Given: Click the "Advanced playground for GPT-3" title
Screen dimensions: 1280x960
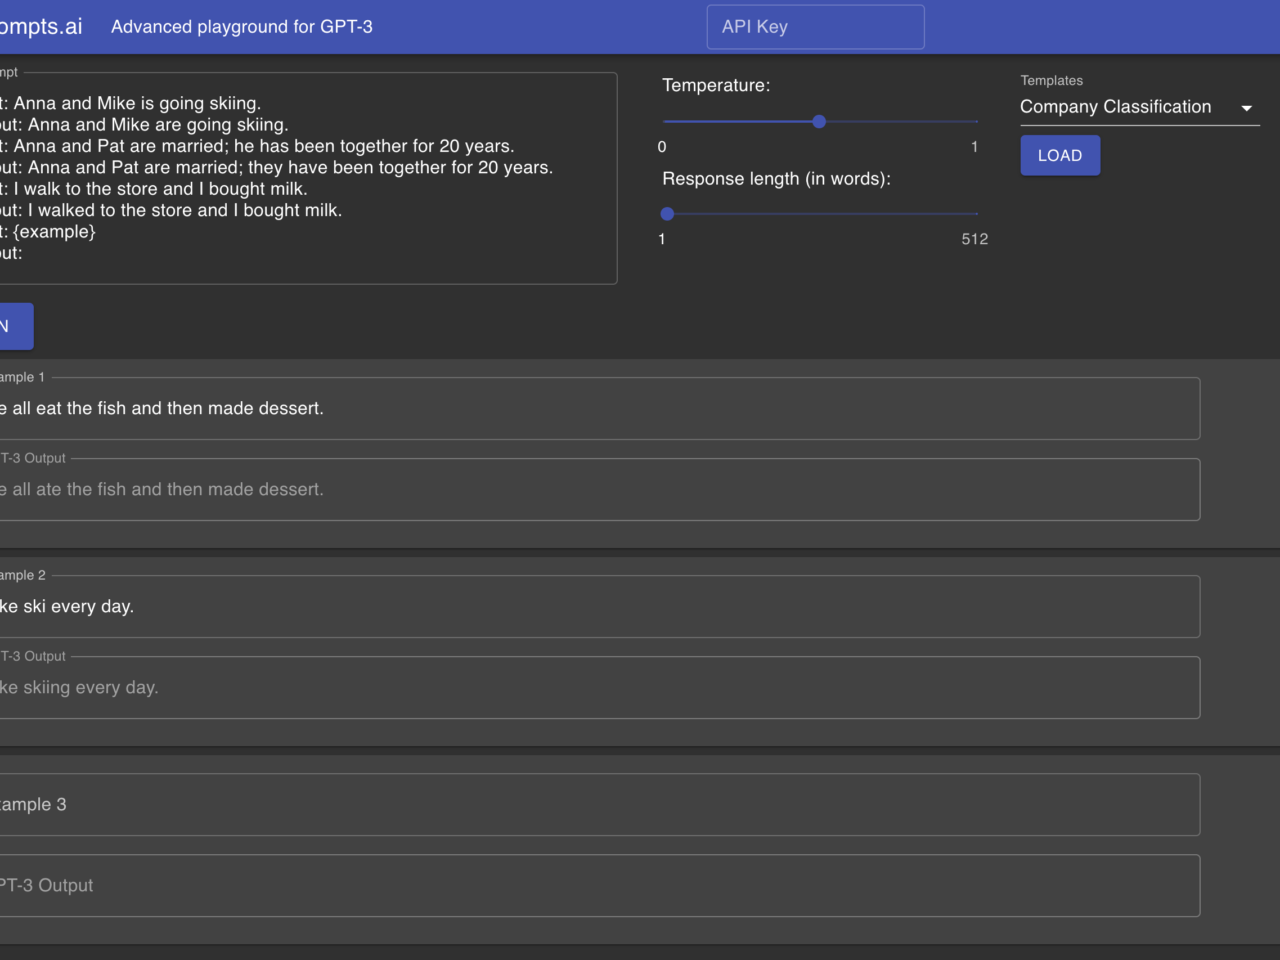Looking at the screenshot, I should [x=242, y=27].
